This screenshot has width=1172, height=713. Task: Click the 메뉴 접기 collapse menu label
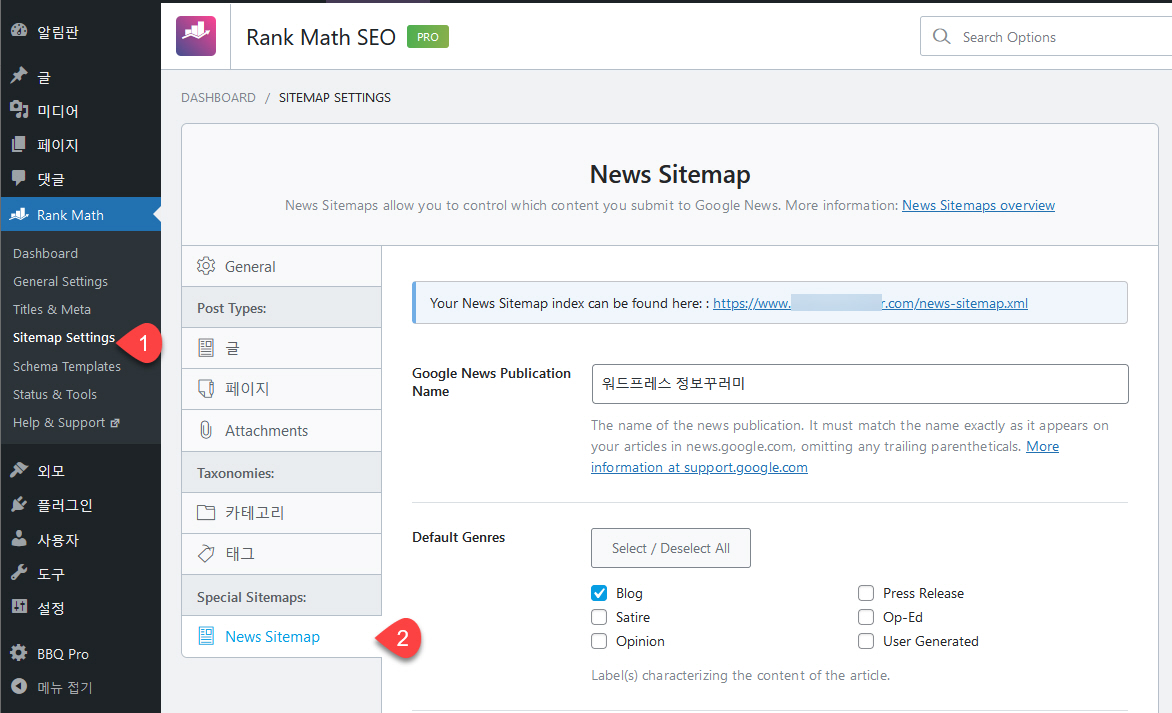tap(65, 688)
